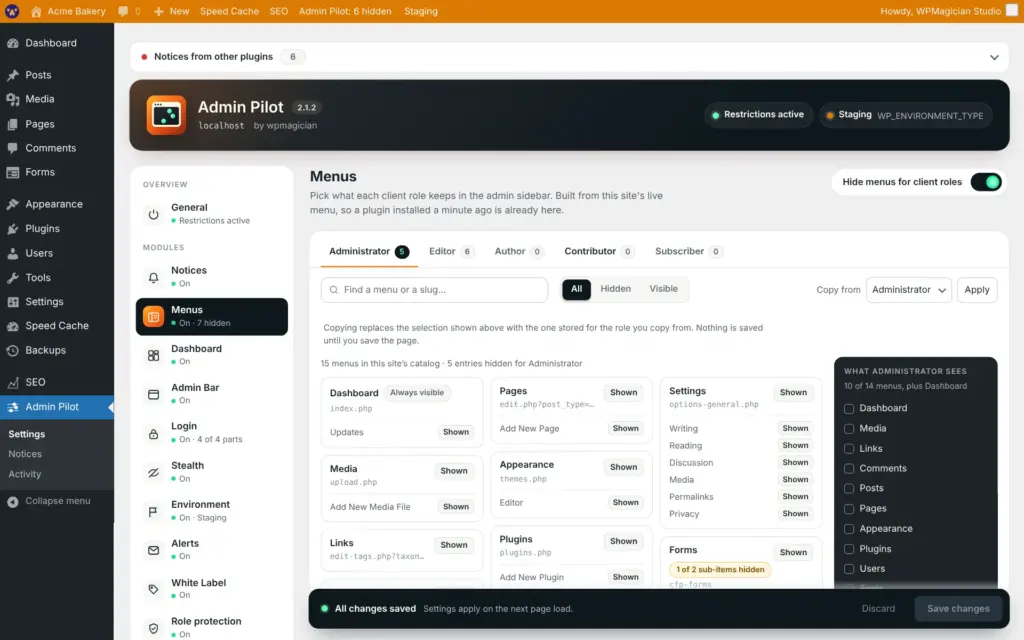This screenshot has height=640, width=1024.
Task: Click the Staging item in admin bar
Action: pos(421,11)
